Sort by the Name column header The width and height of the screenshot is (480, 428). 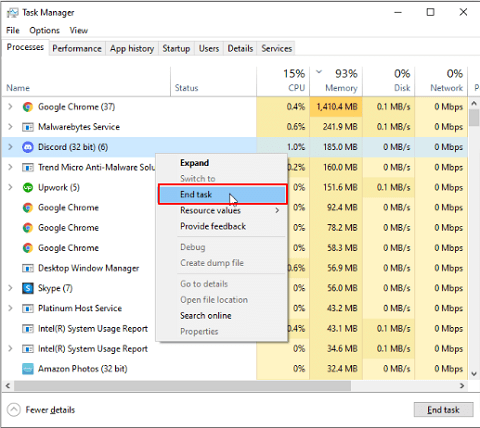[x=87, y=82]
